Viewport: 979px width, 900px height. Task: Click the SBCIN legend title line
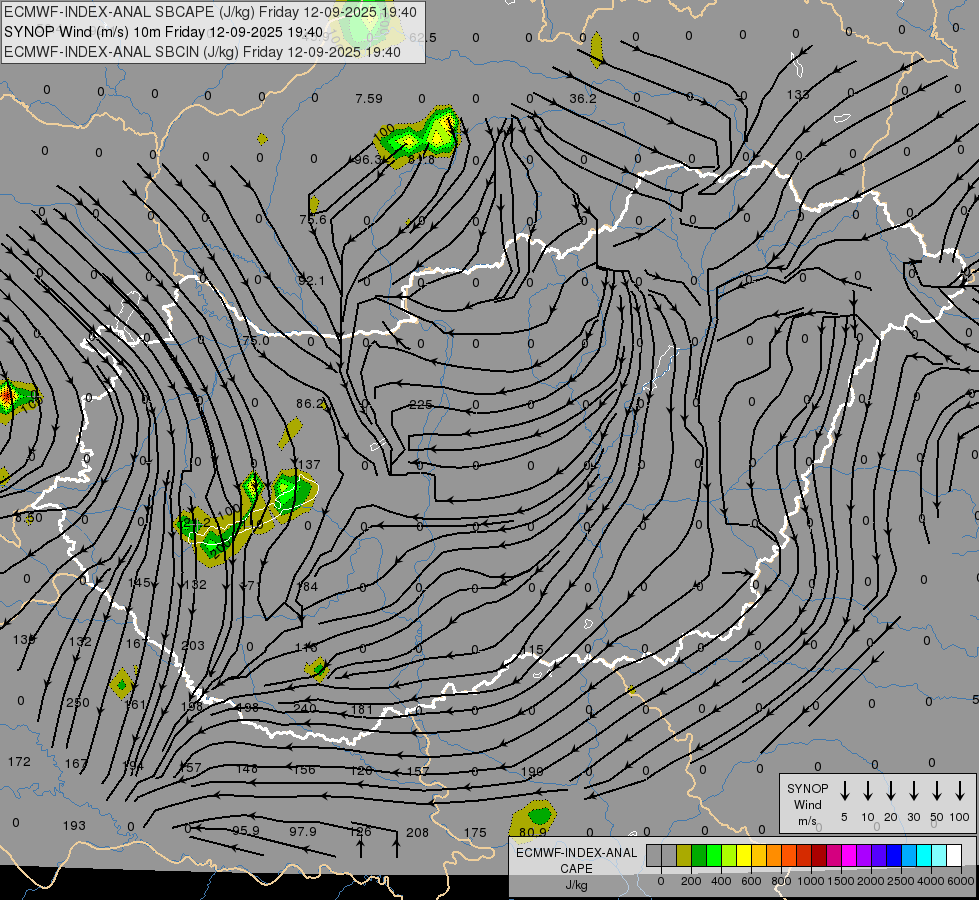pyautogui.click(x=202, y=52)
